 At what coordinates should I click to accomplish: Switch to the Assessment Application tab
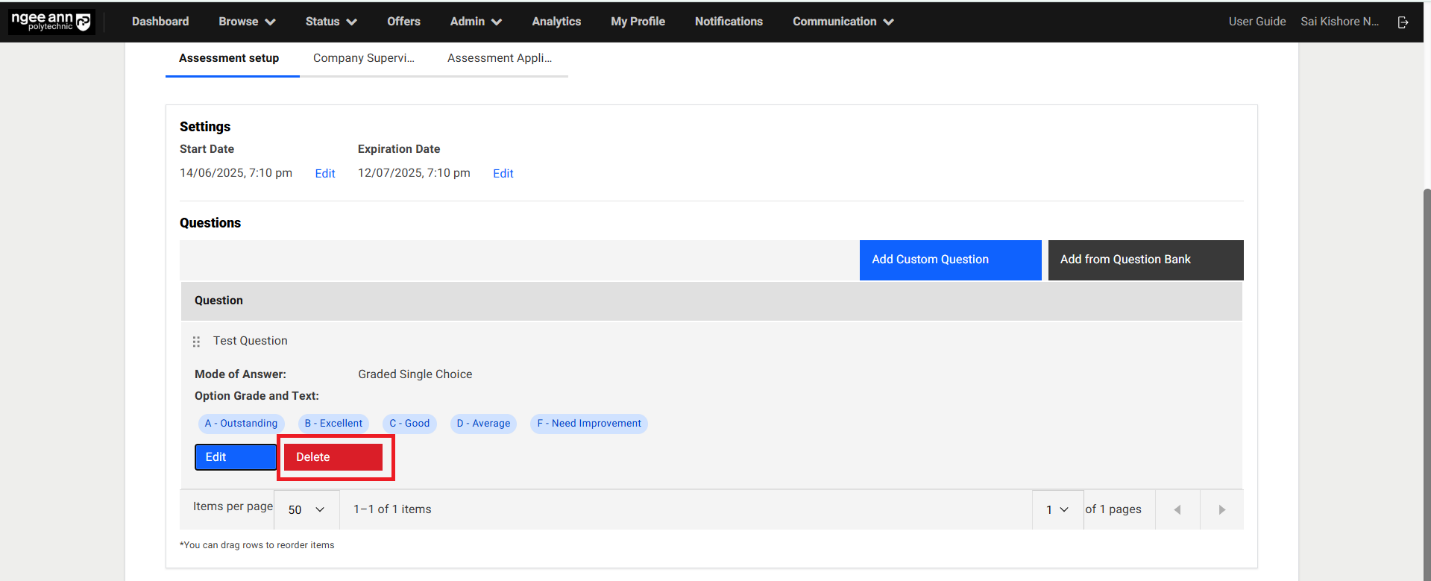click(x=499, y=58)
